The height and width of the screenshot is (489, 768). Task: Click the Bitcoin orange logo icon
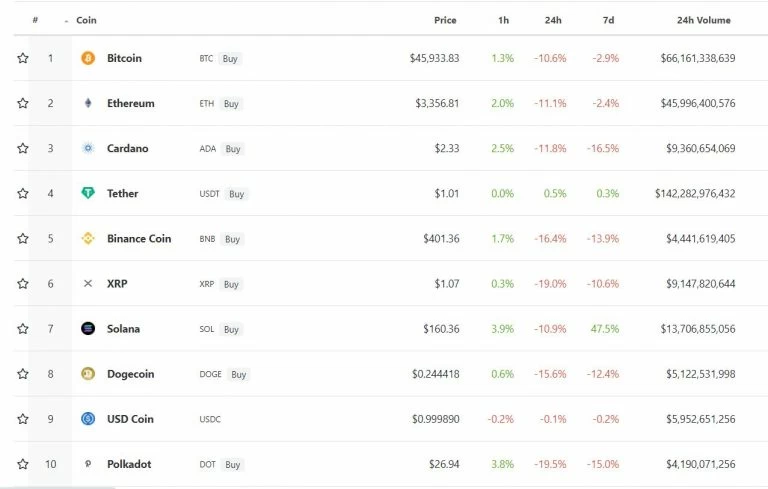pos(88,58)
